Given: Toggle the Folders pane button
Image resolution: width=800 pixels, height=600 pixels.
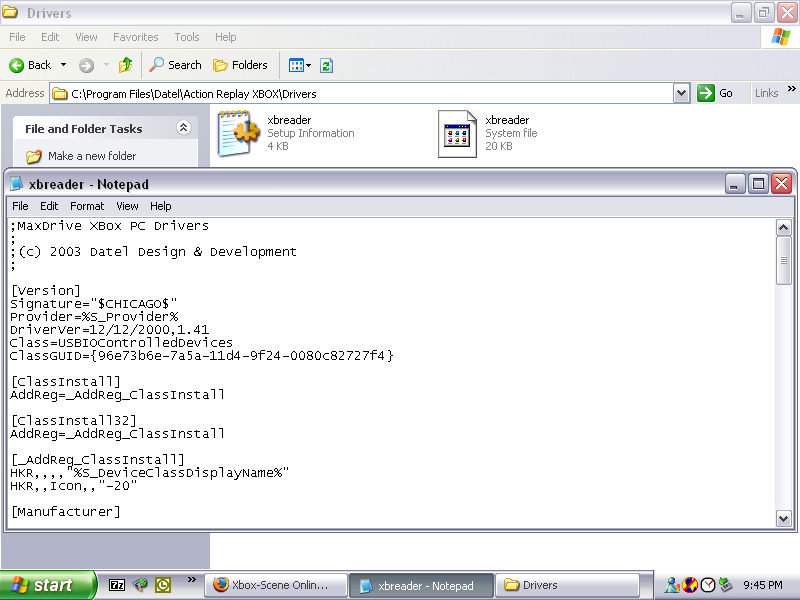Looking at the screenshot, I should [240, 65].
